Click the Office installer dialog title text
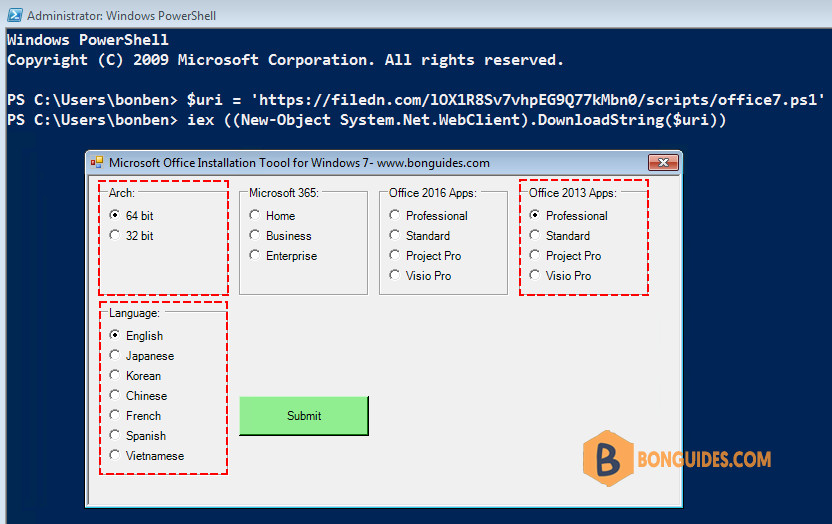The width and height of the screenshot is (832, 524). pos(299,163)
